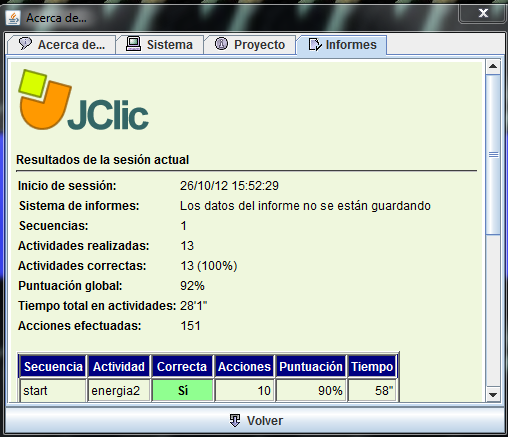
Task: Click the green 'Sí' cell
Action: click(182, 390)
